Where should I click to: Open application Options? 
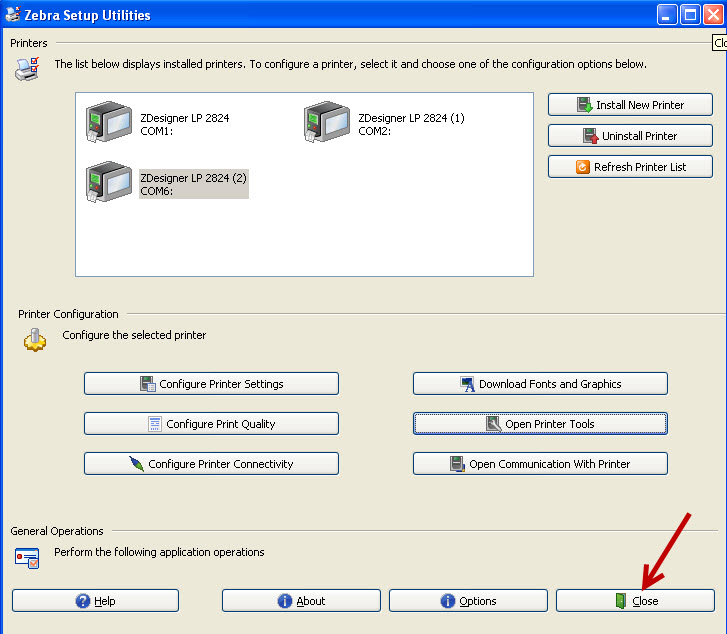pos(468,601)
